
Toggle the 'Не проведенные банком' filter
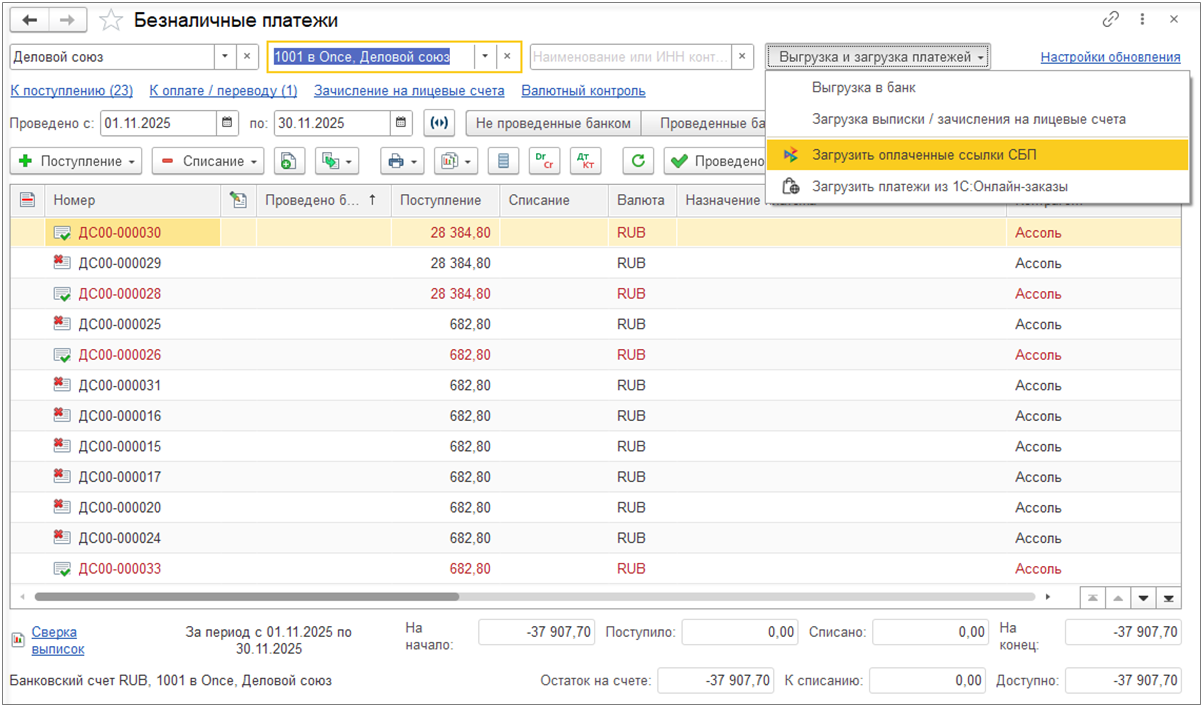(x=553, y=123)
